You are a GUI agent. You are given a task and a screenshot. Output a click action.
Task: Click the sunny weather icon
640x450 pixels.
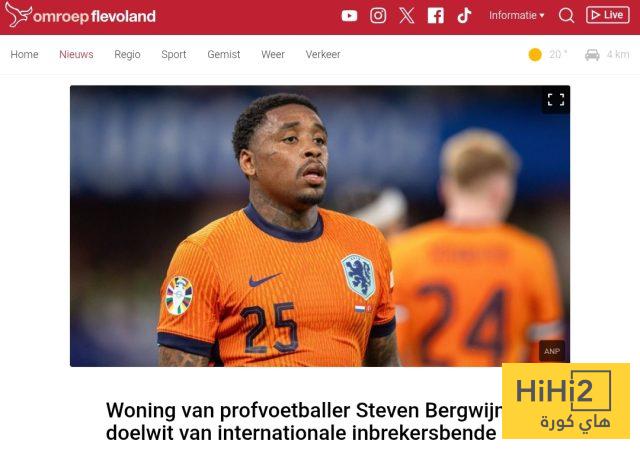click(535, 54)
